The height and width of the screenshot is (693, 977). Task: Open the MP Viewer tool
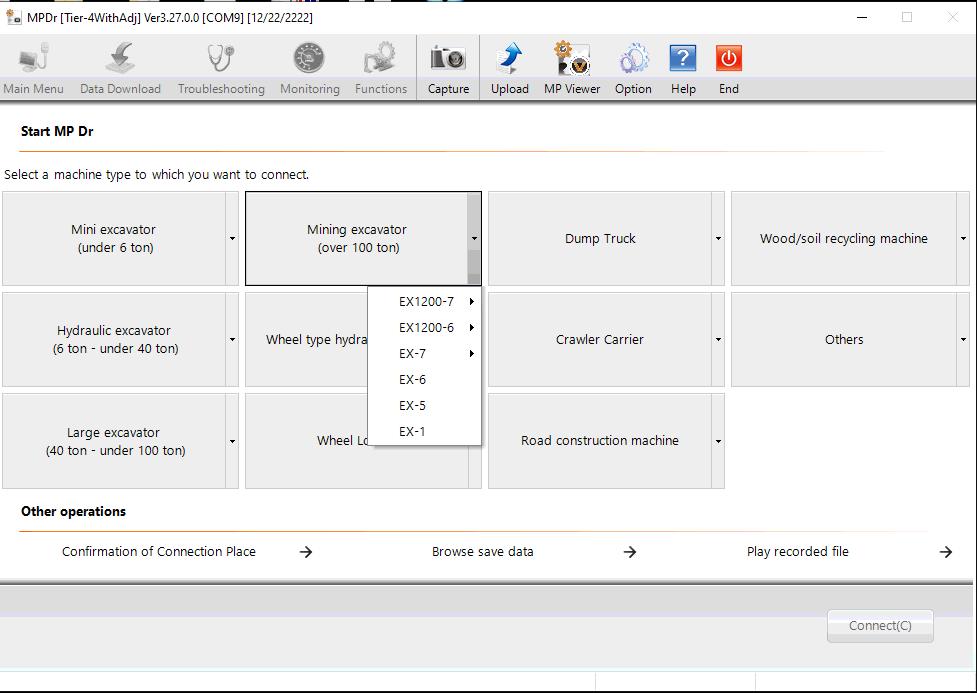click(571, 62)
